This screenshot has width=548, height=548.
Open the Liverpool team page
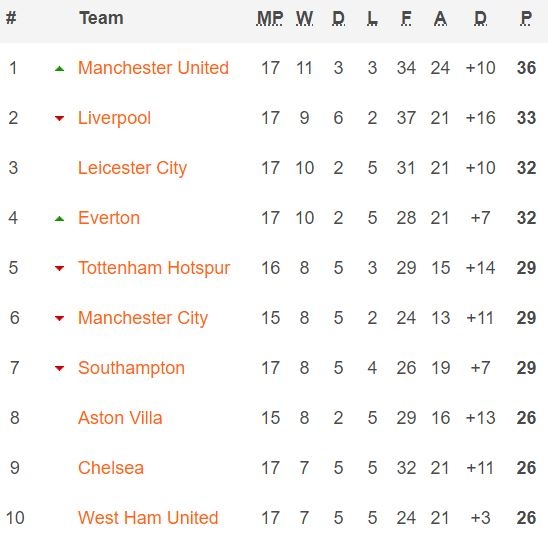click(114, 118)
